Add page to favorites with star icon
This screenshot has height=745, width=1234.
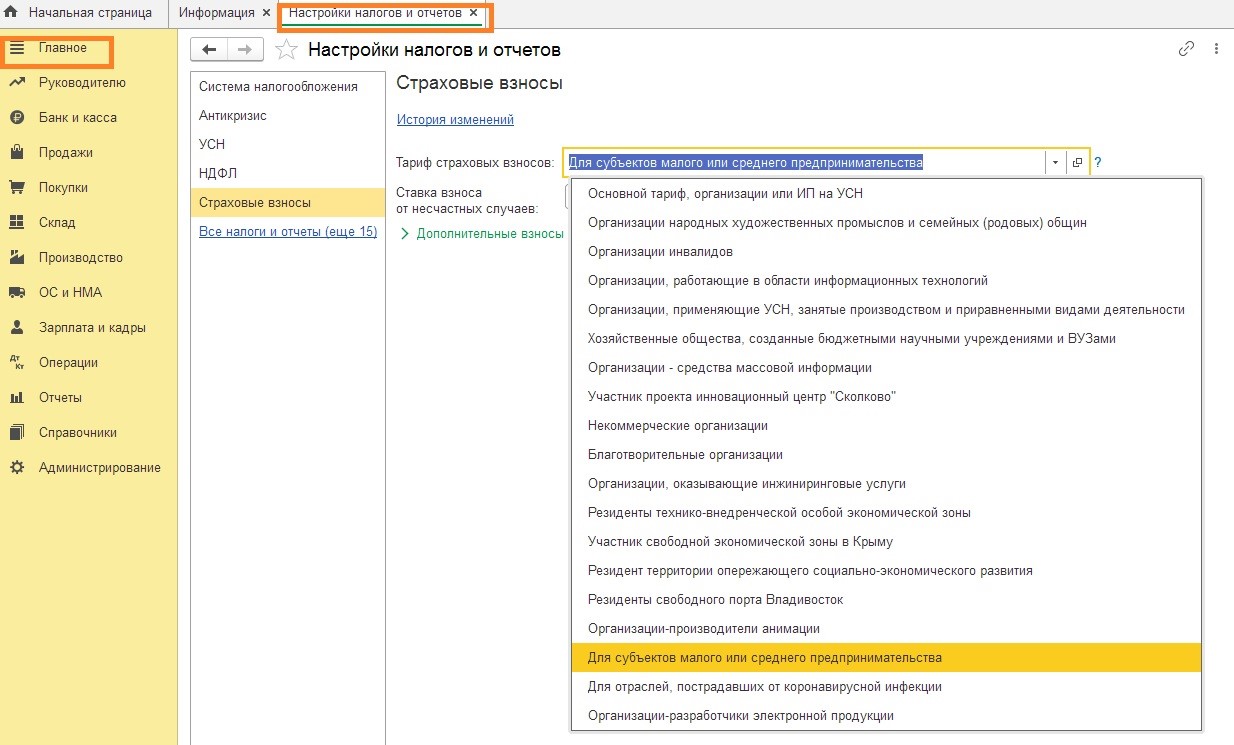click(286, 50)
